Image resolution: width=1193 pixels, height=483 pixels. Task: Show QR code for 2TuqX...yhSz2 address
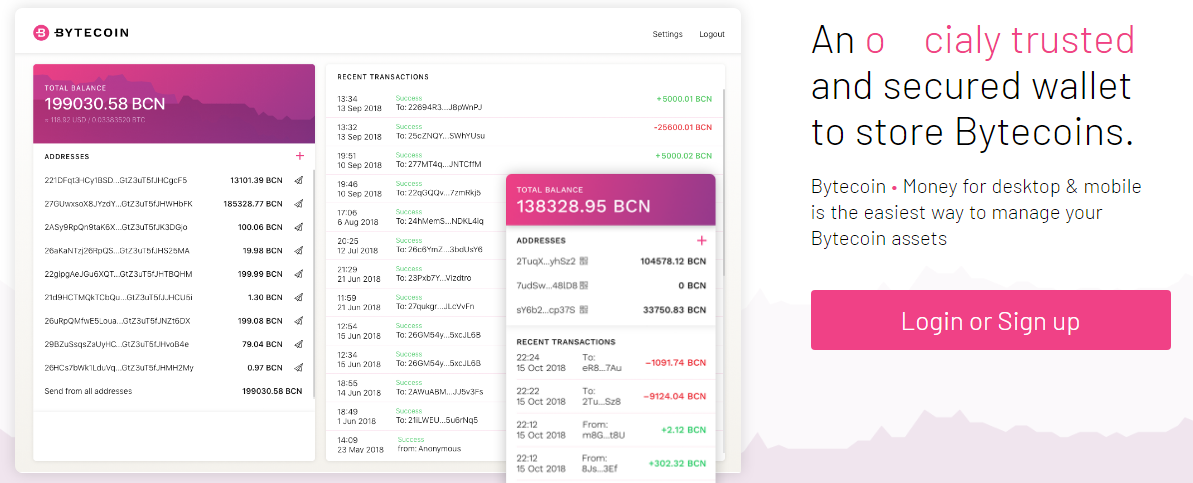click(584, 261)
